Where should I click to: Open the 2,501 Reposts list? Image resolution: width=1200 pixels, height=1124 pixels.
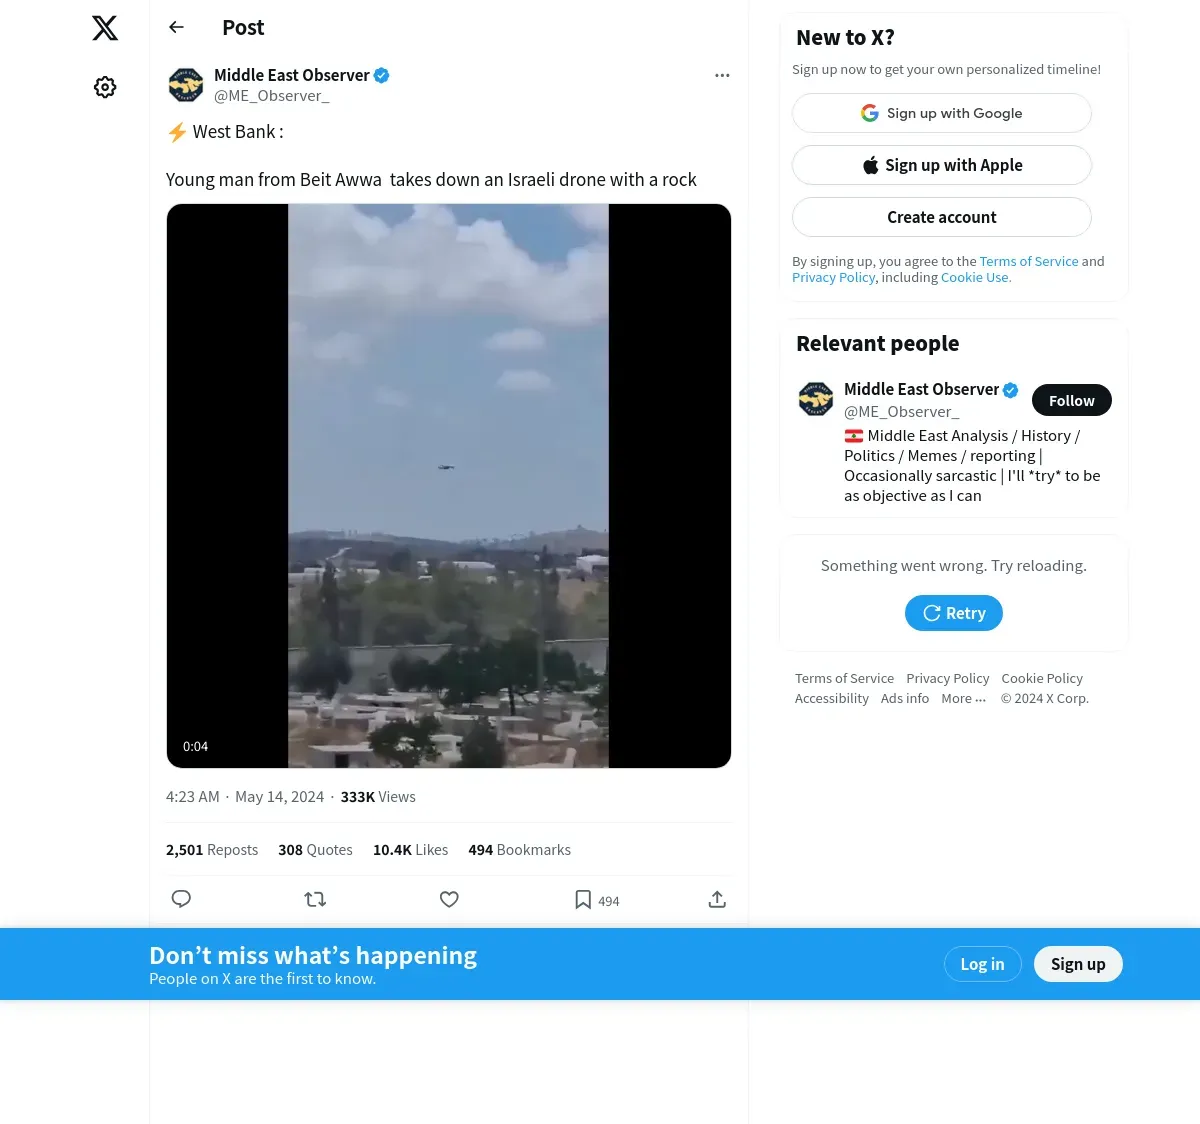(x=212, y=850)
